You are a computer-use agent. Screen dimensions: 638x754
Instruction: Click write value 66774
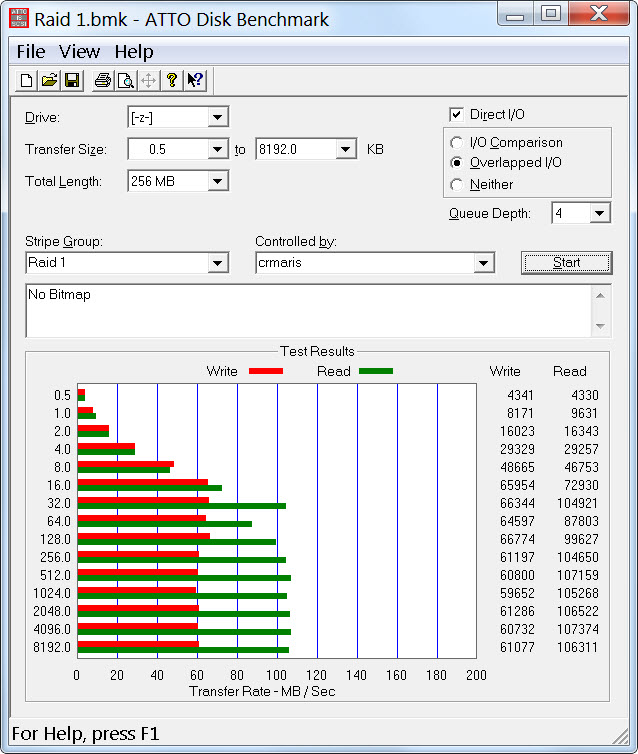(517, 540)
